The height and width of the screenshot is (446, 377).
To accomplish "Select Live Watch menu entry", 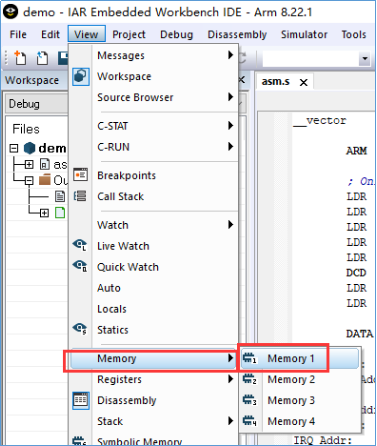I will click(x=123, y=246).
